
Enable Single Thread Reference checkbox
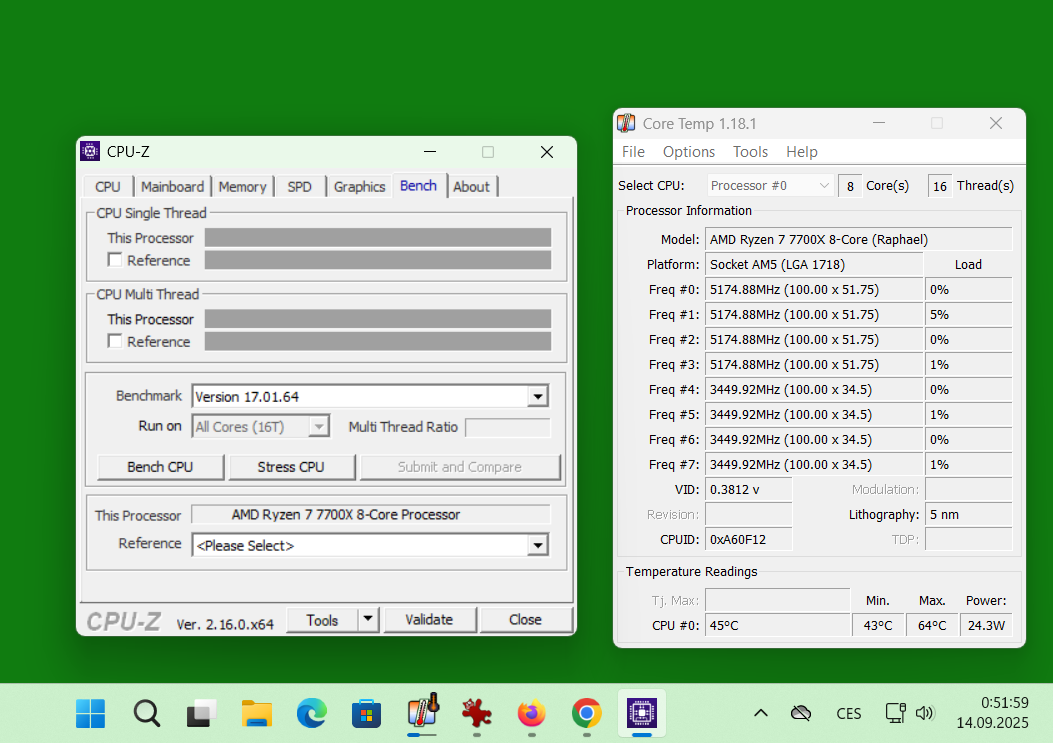(115, 260)
